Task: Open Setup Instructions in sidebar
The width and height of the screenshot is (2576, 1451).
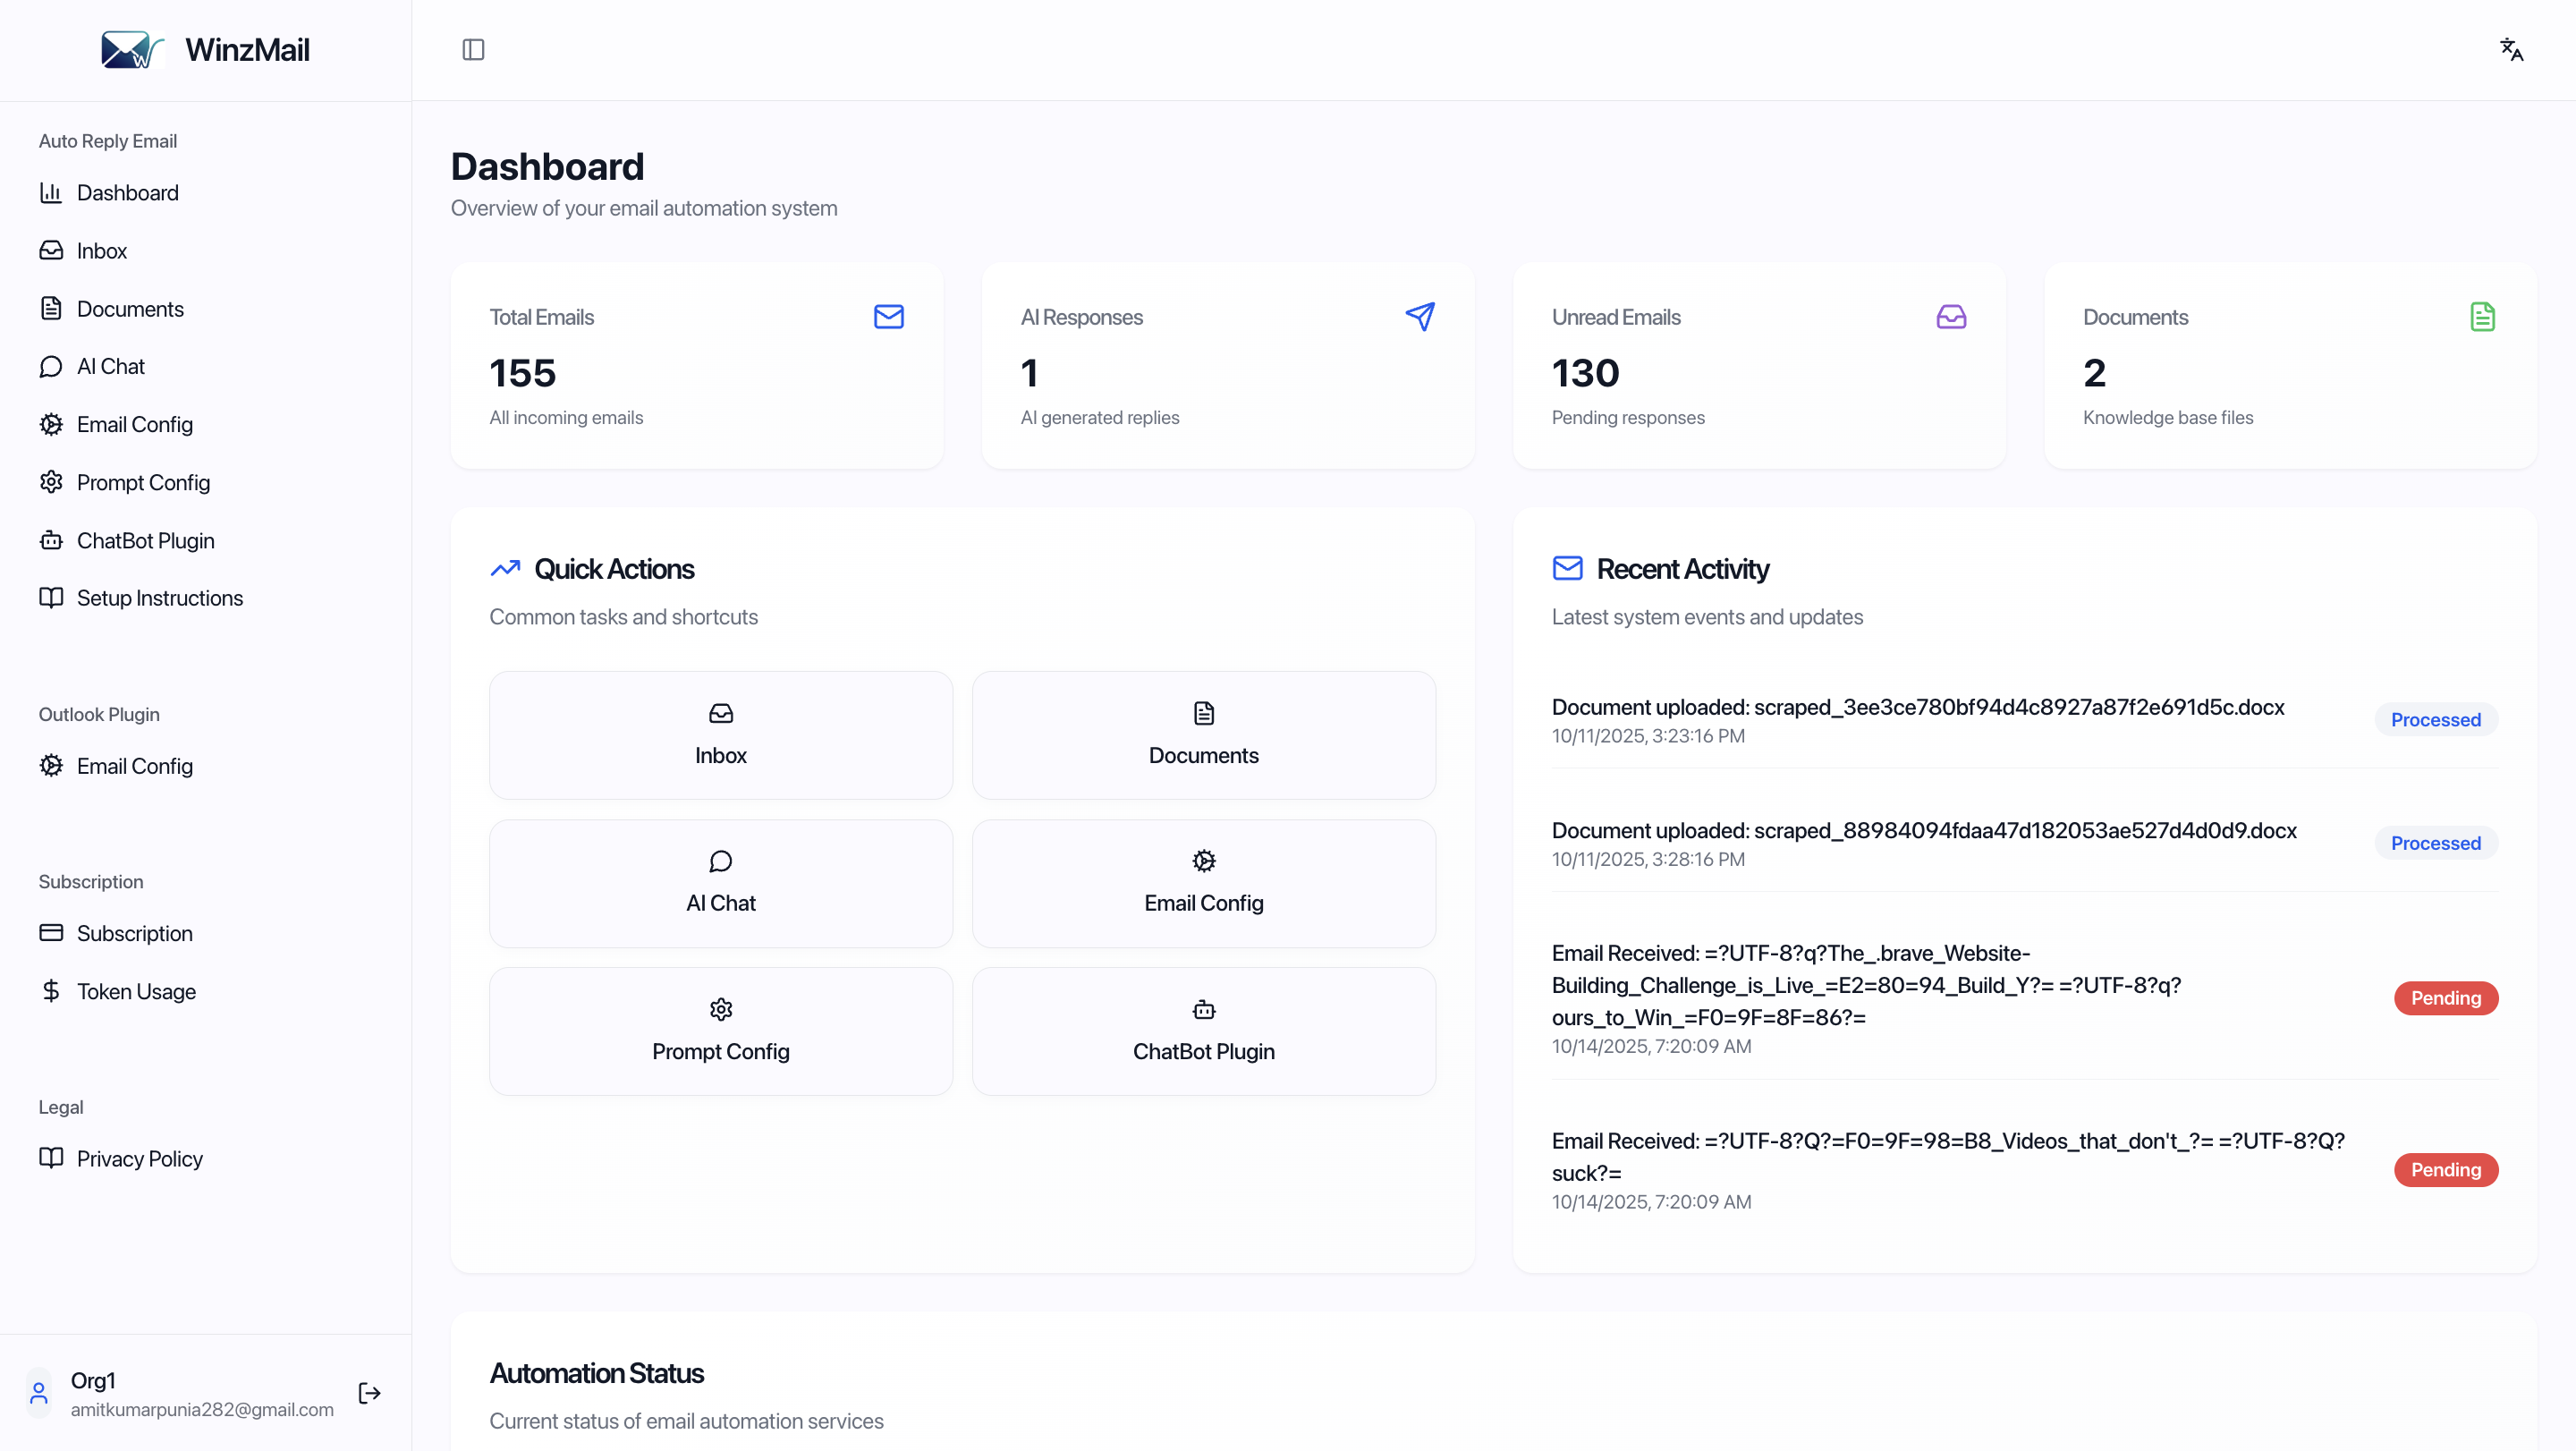Action: coord(160,597)
